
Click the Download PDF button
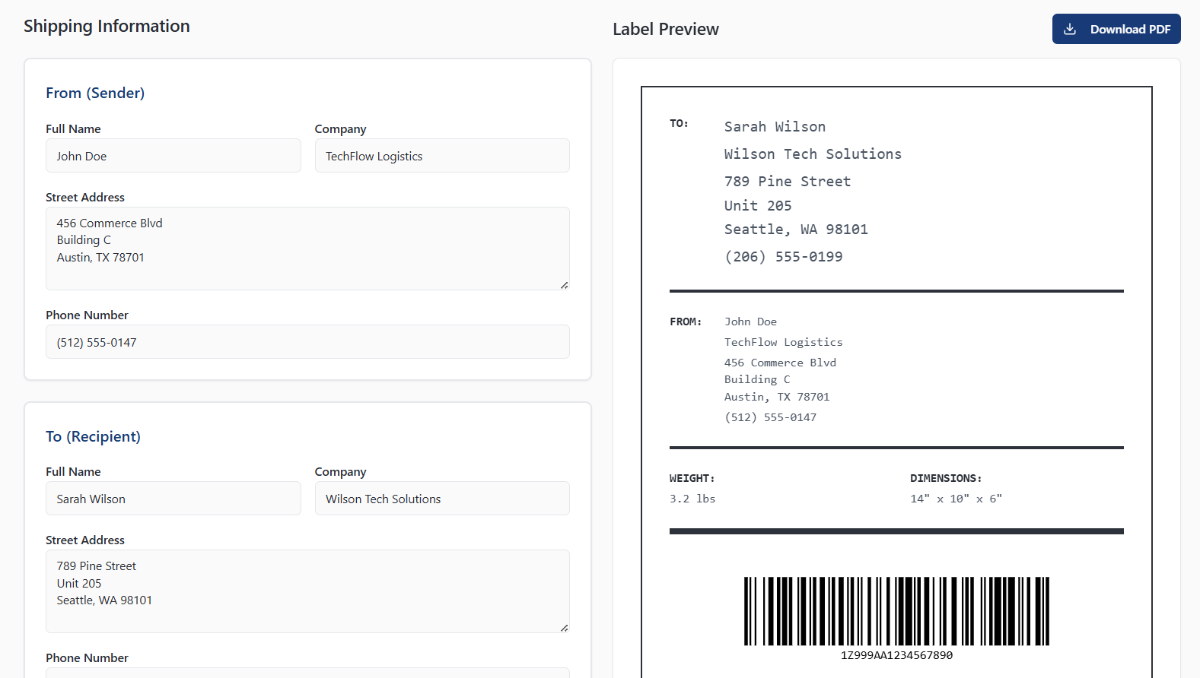(1116, 28)
